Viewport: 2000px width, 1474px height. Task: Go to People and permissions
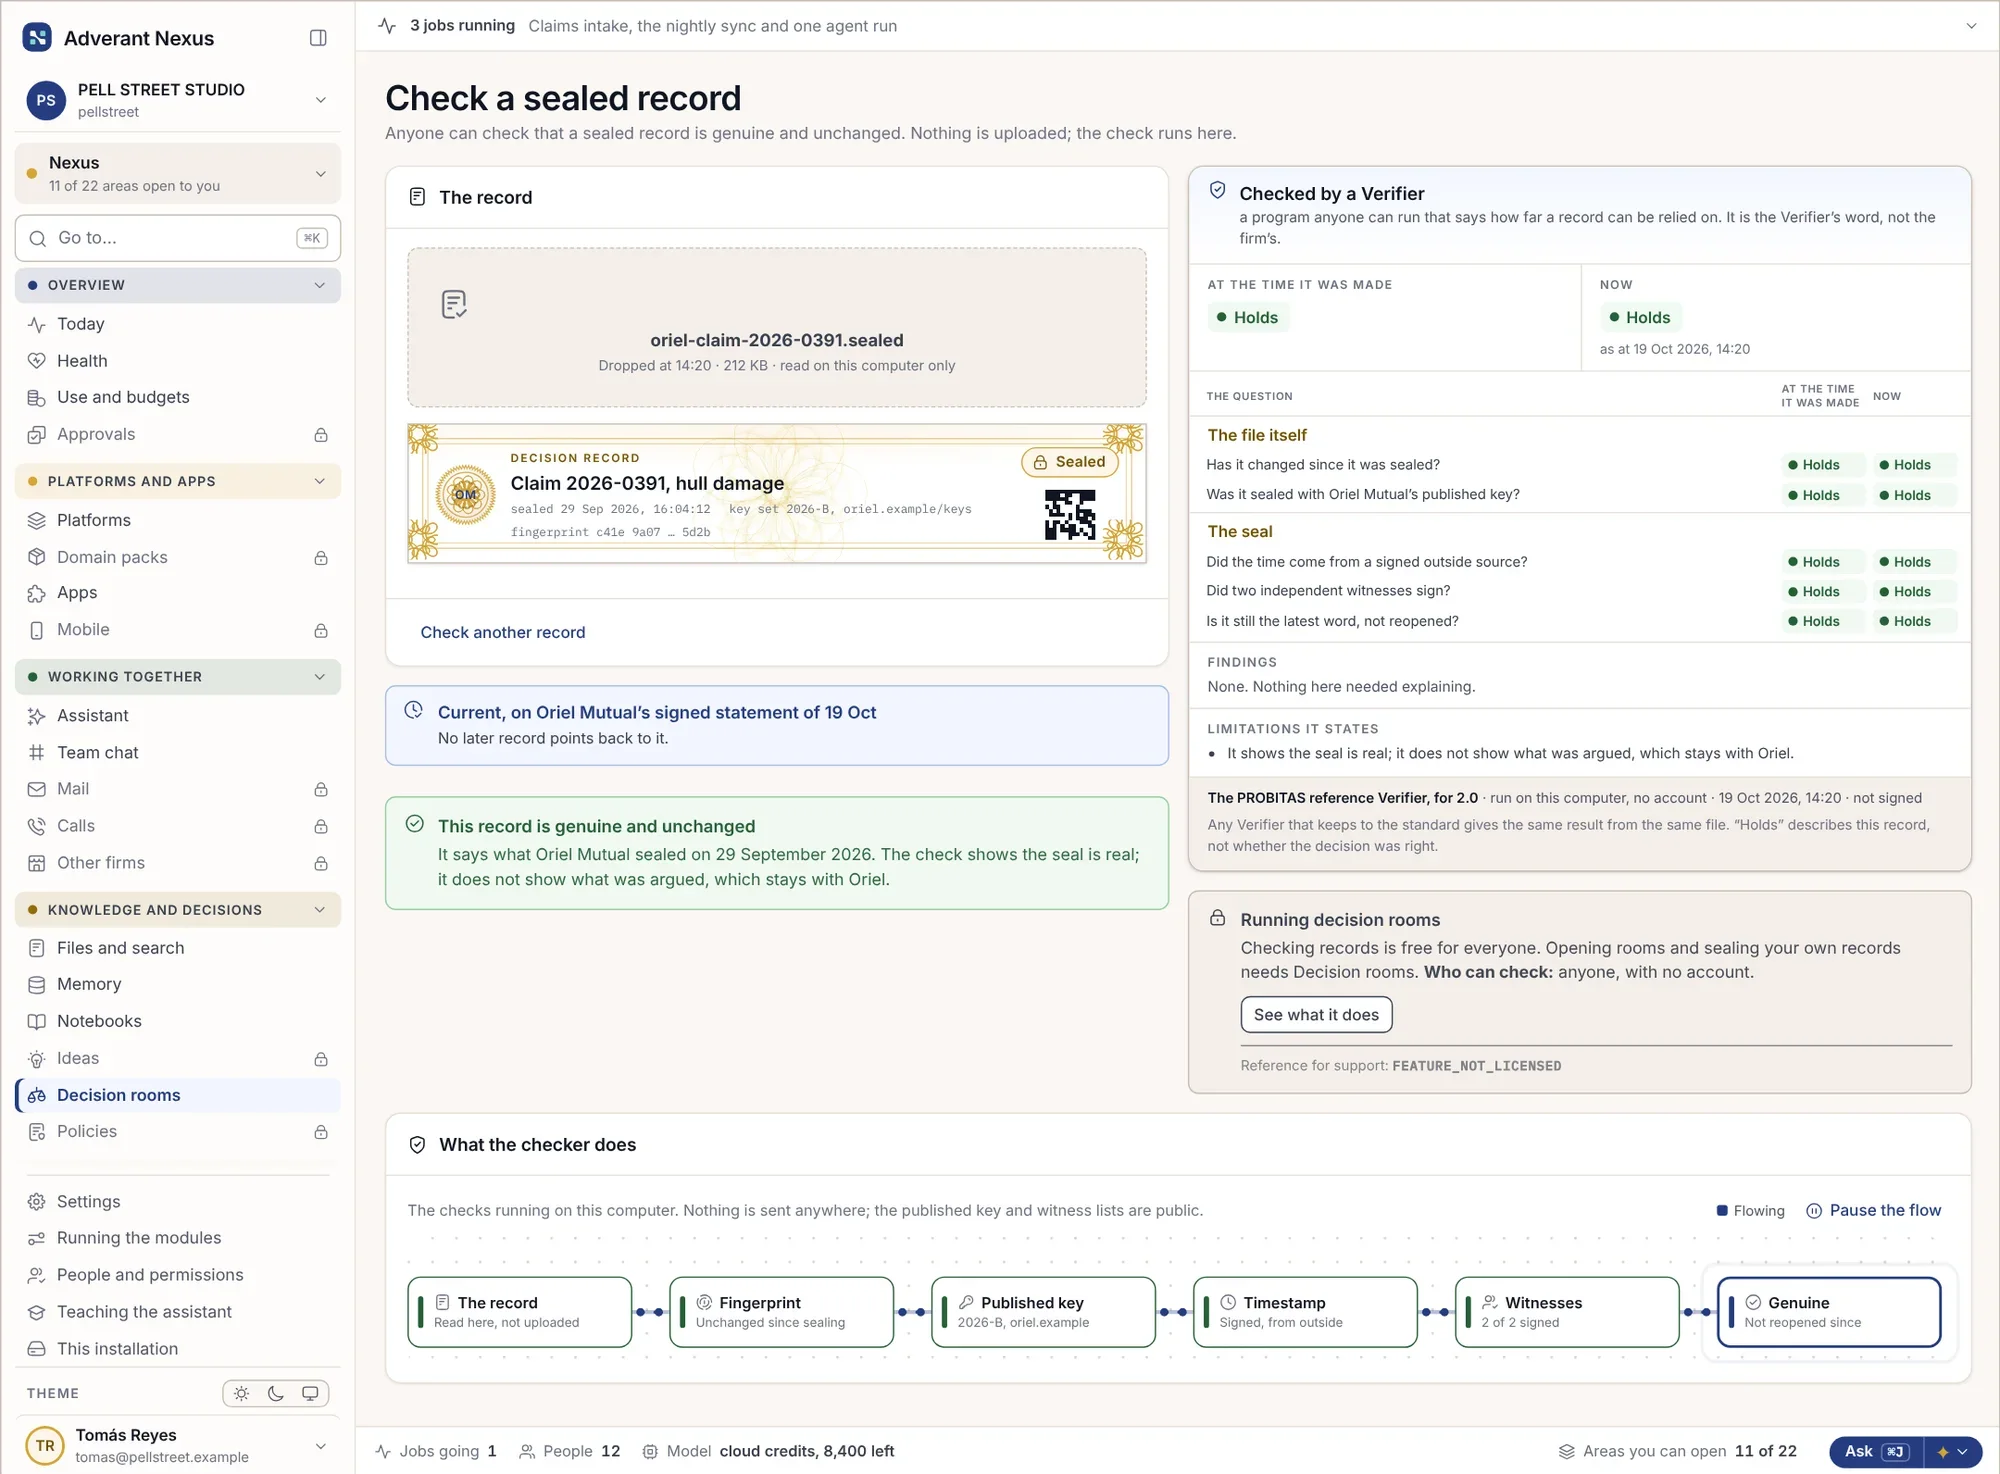(x=178, y=1275)
